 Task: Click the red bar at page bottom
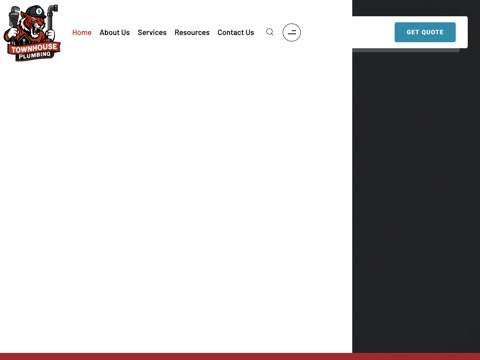240,356
